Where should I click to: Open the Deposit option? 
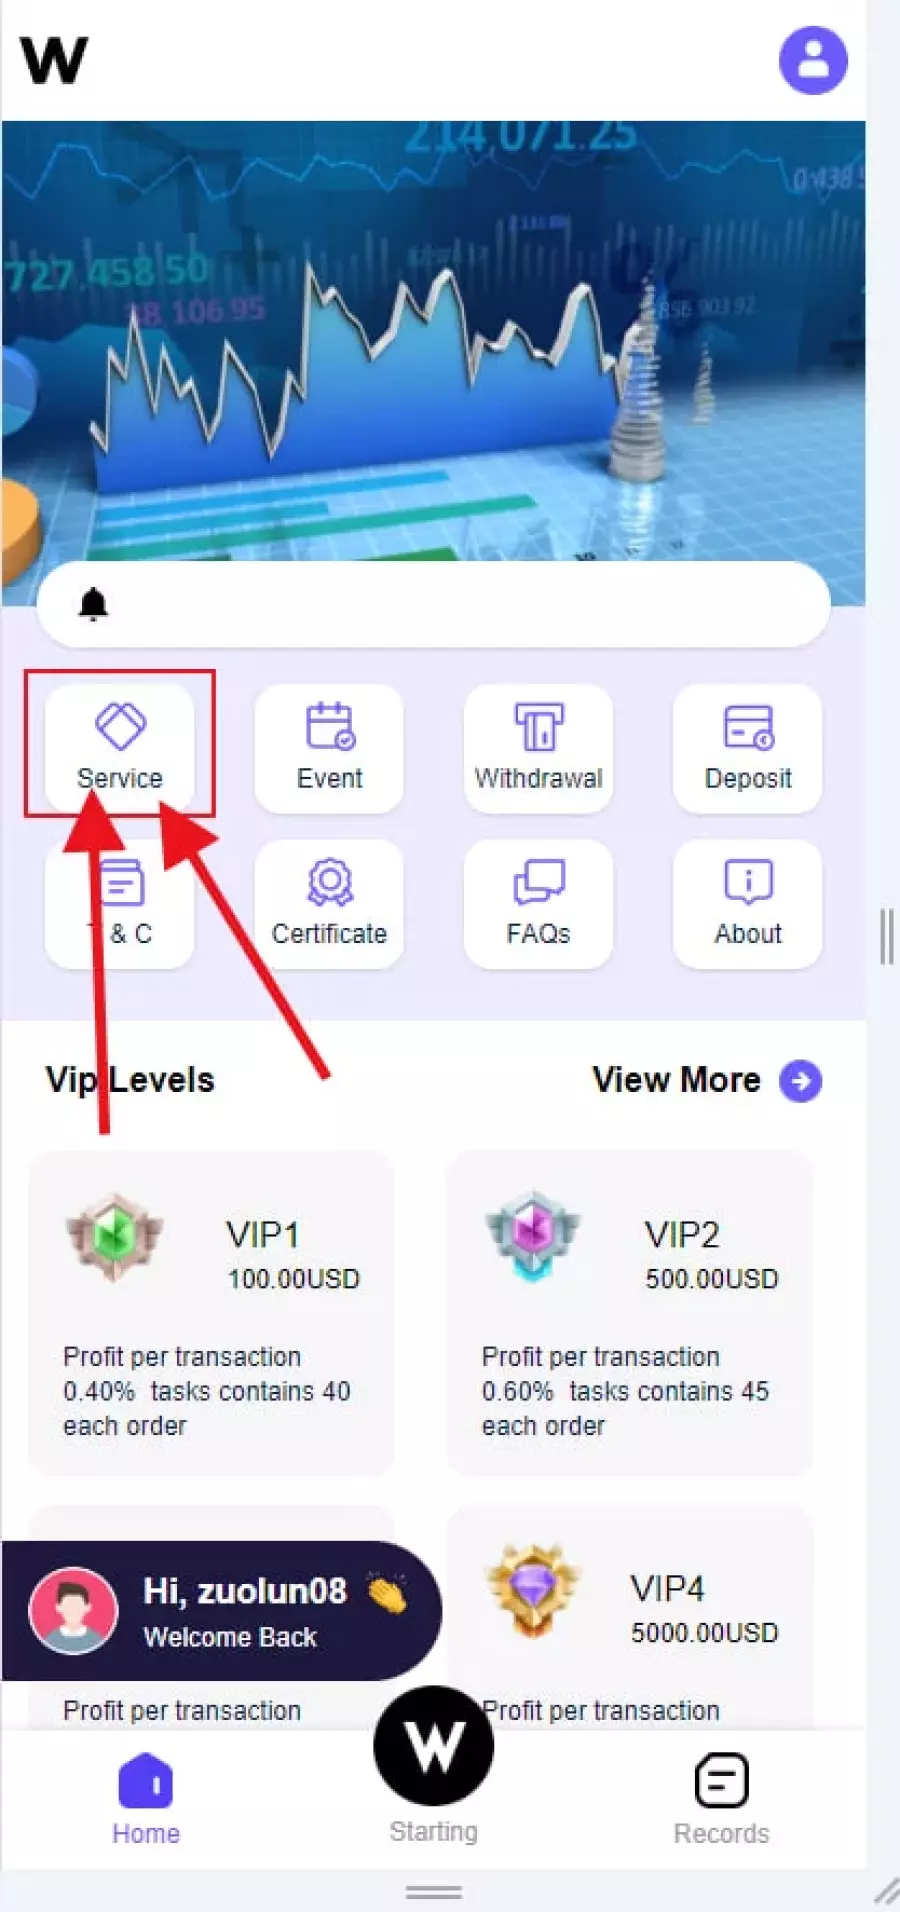748,747
